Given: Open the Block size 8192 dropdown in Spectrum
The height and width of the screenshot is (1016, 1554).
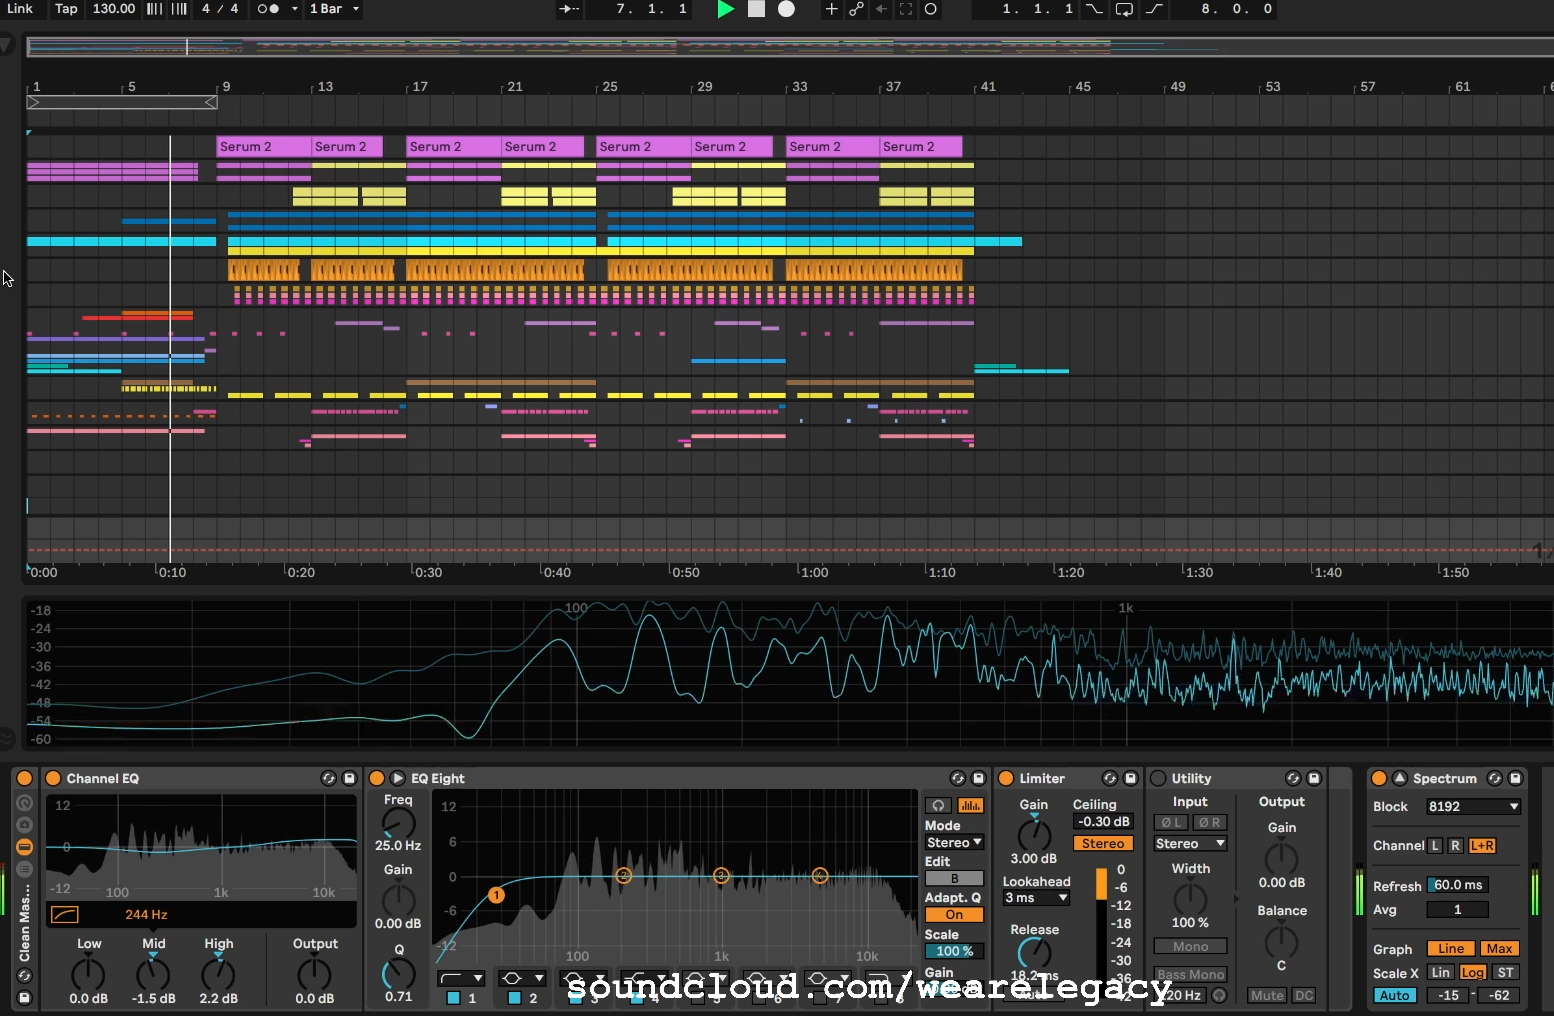Looking at the screenshot, I should click(1472, 806).
